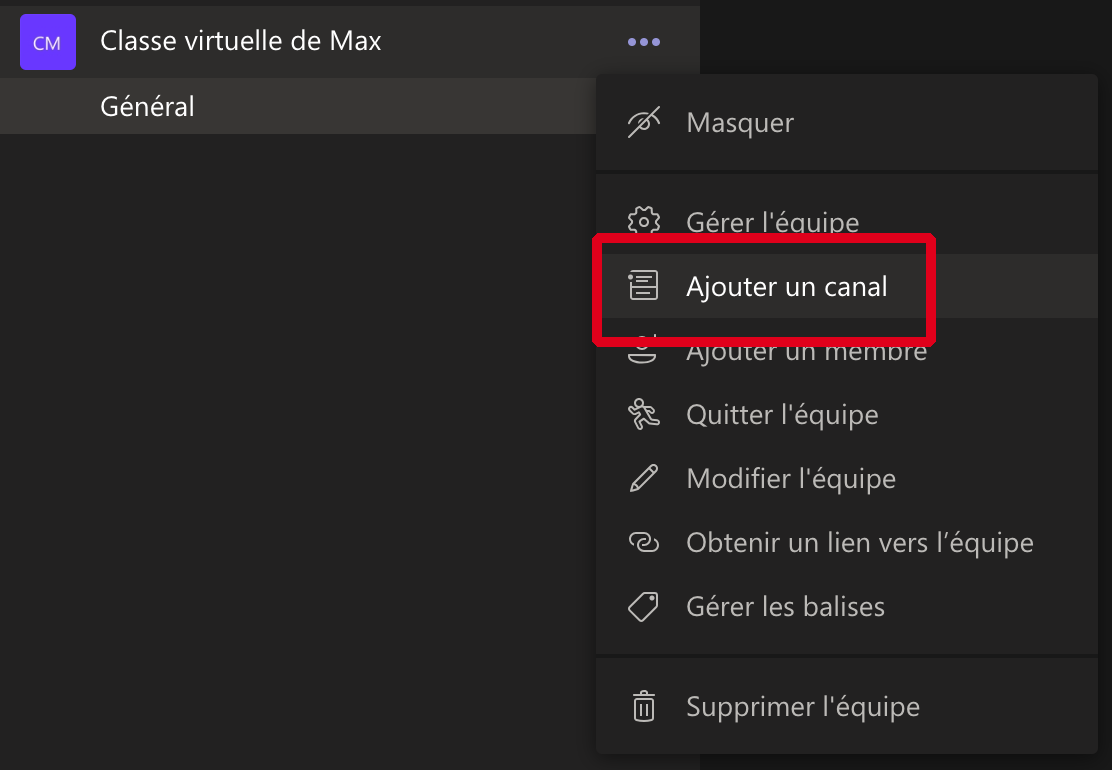Choose Modifier l'équipe

[x=847, y=479]
